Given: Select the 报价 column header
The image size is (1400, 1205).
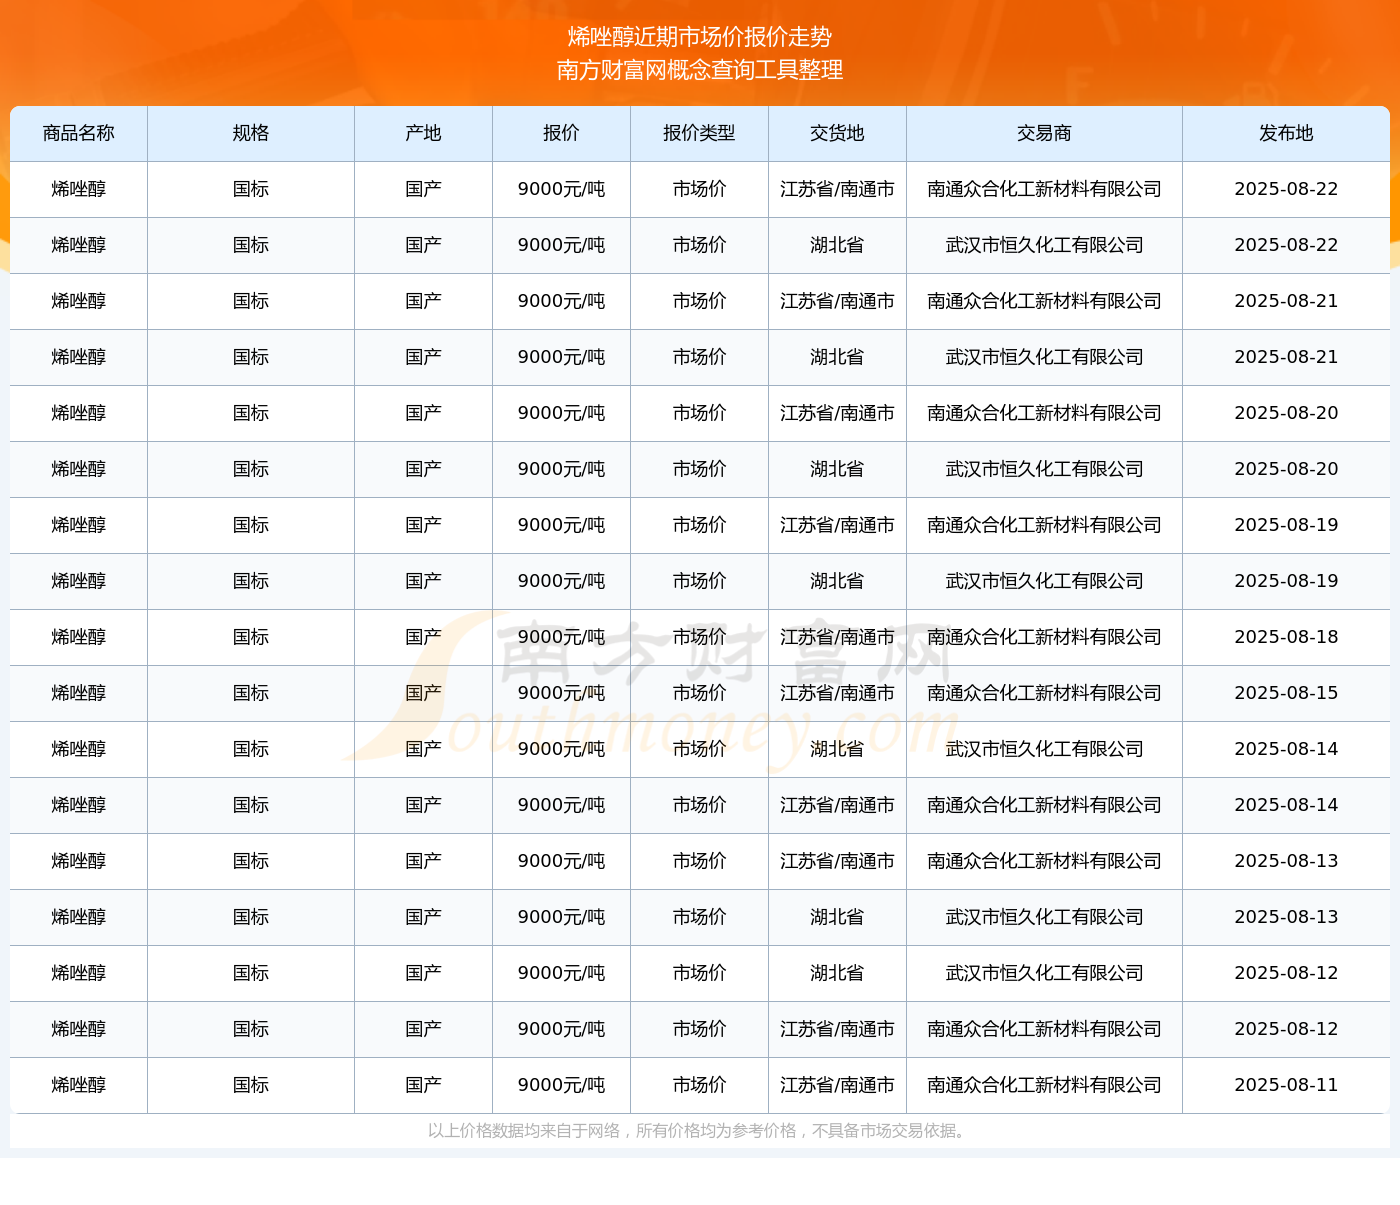Looking at the screenshot, I should (x=562, y=133).
